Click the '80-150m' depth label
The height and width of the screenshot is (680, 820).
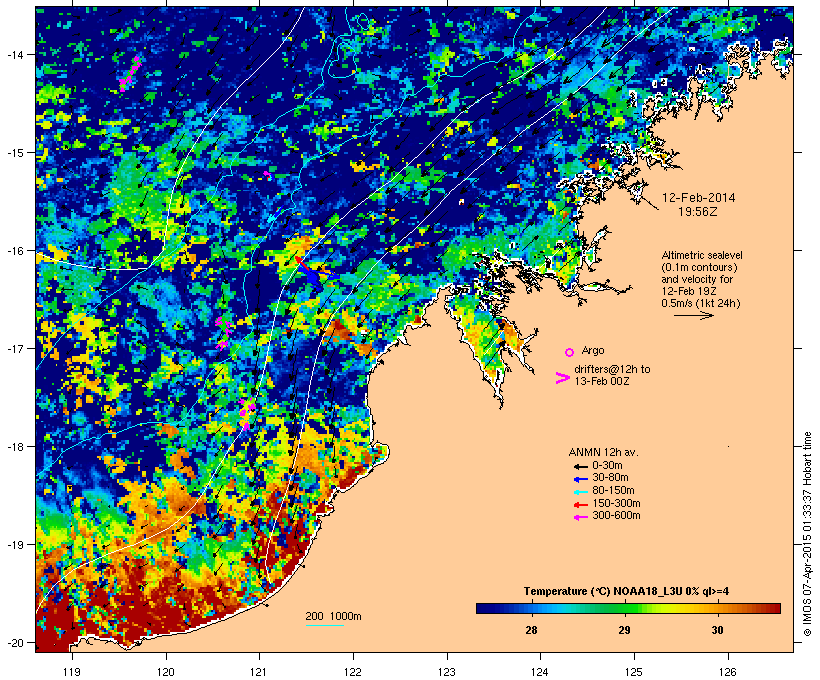pyautogui.click(x=613, y=491)
